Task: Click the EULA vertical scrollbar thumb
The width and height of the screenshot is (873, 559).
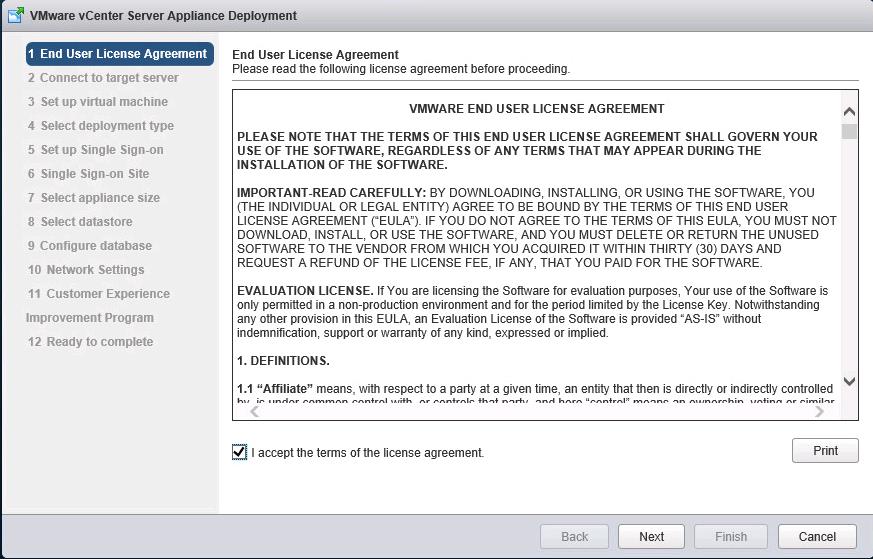Action: coord(849,132)
